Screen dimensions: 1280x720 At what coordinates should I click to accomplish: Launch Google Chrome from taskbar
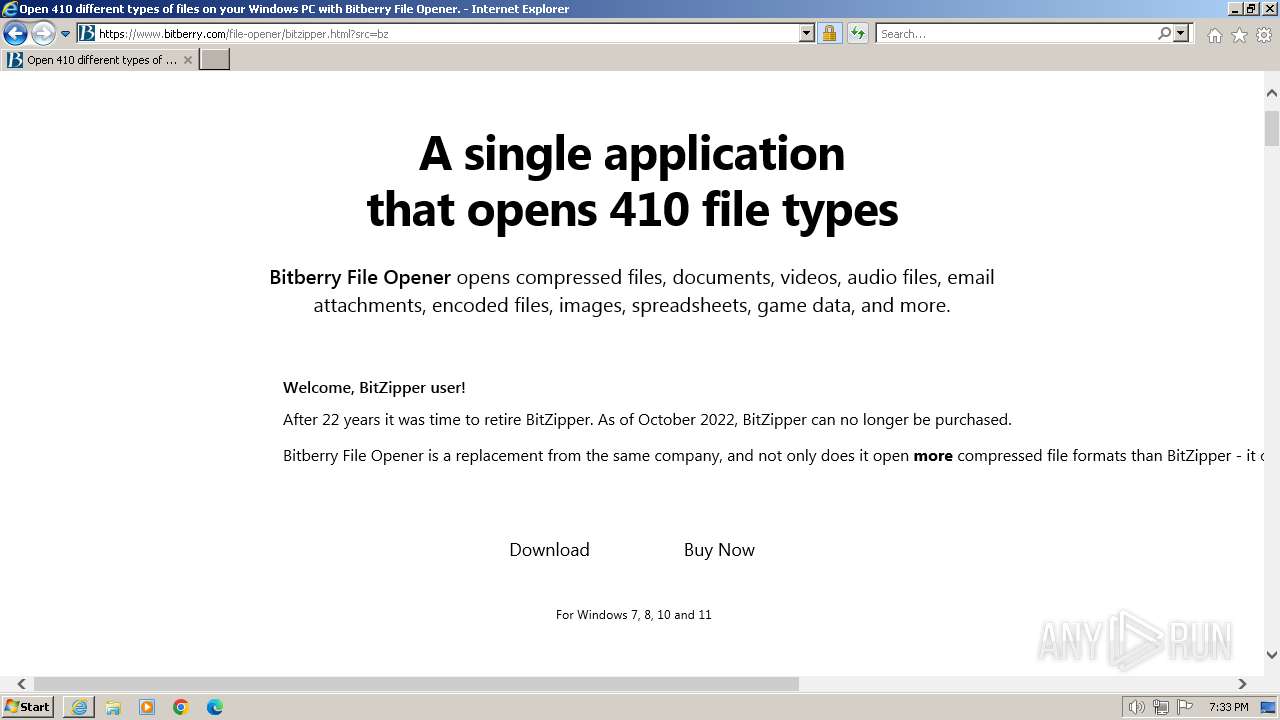181,707
